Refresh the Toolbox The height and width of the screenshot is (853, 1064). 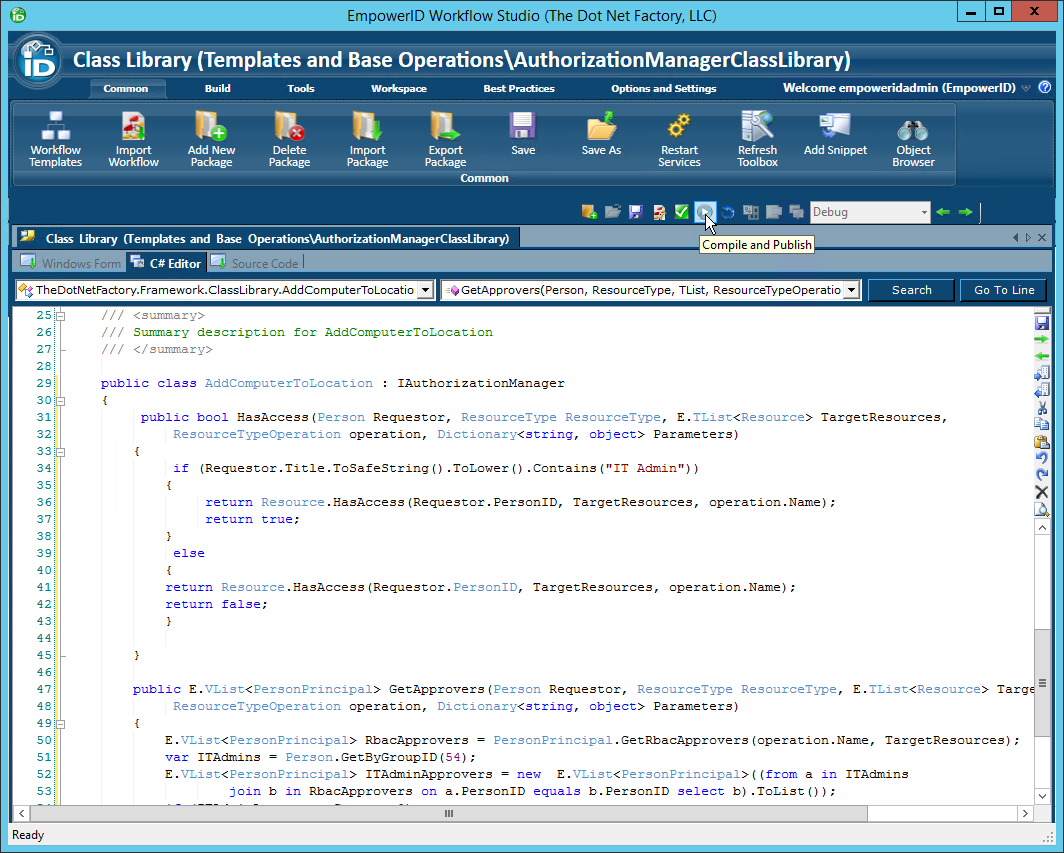757,138
